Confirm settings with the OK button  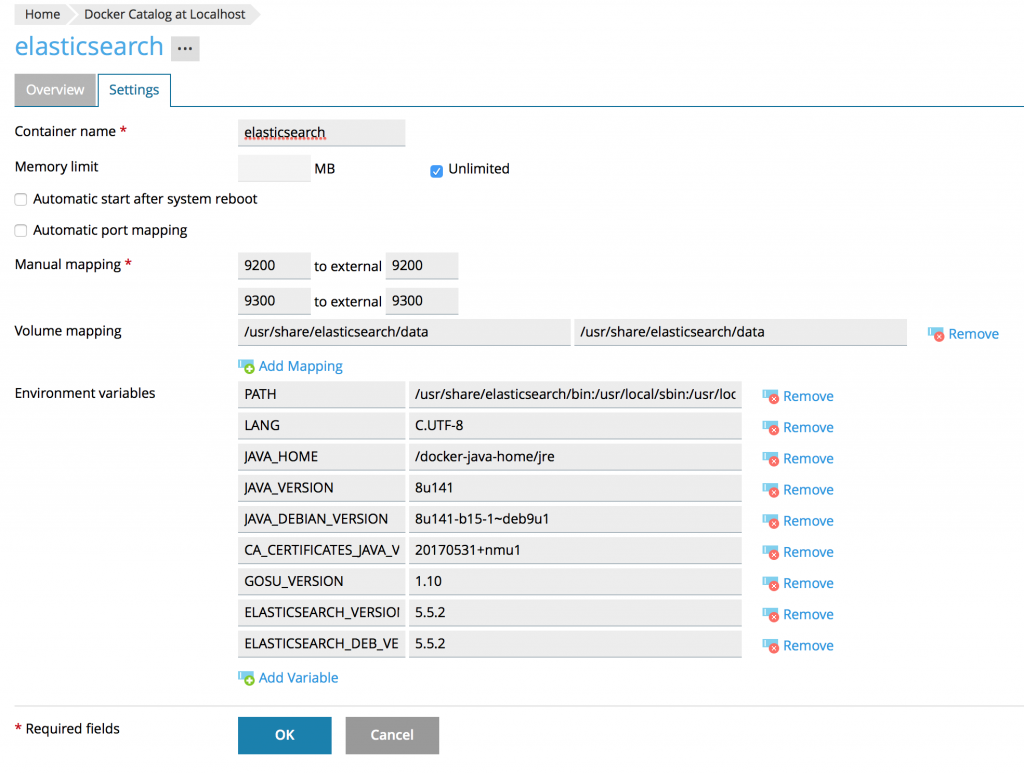pyautogui.click(x=285, y=735)
